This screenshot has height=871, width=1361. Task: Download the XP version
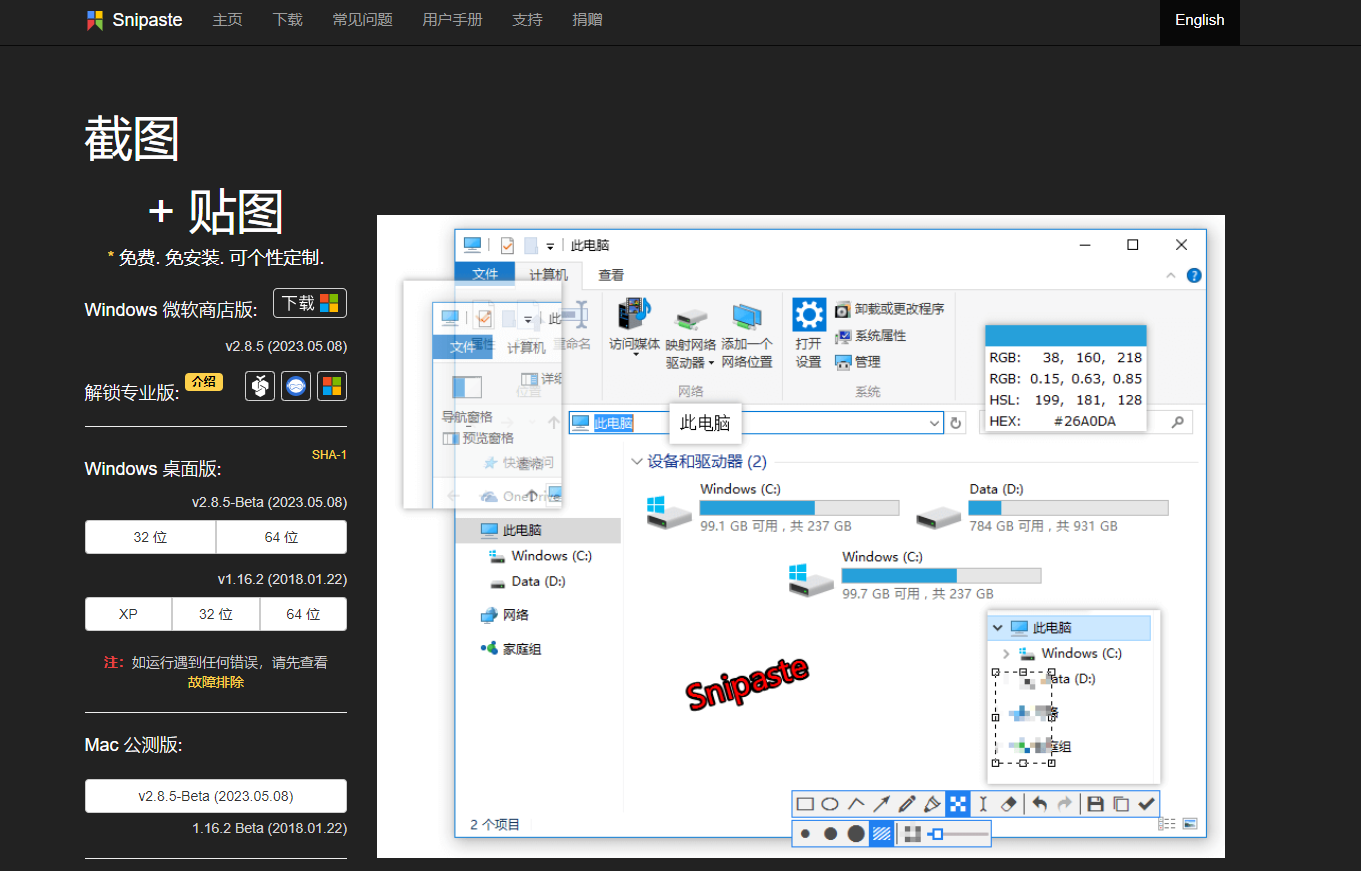128,614
